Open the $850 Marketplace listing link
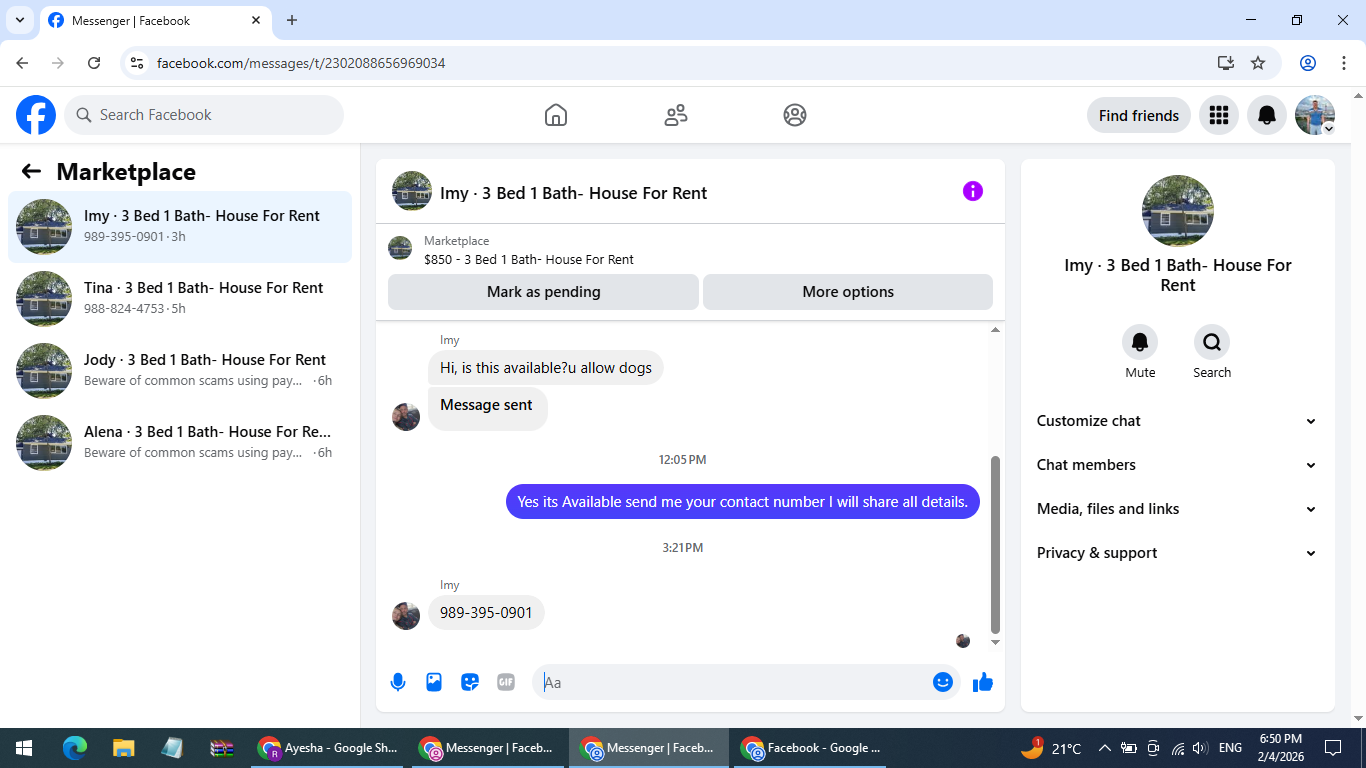This screenshot has height=768, width=1366. (x=529, y=259)
